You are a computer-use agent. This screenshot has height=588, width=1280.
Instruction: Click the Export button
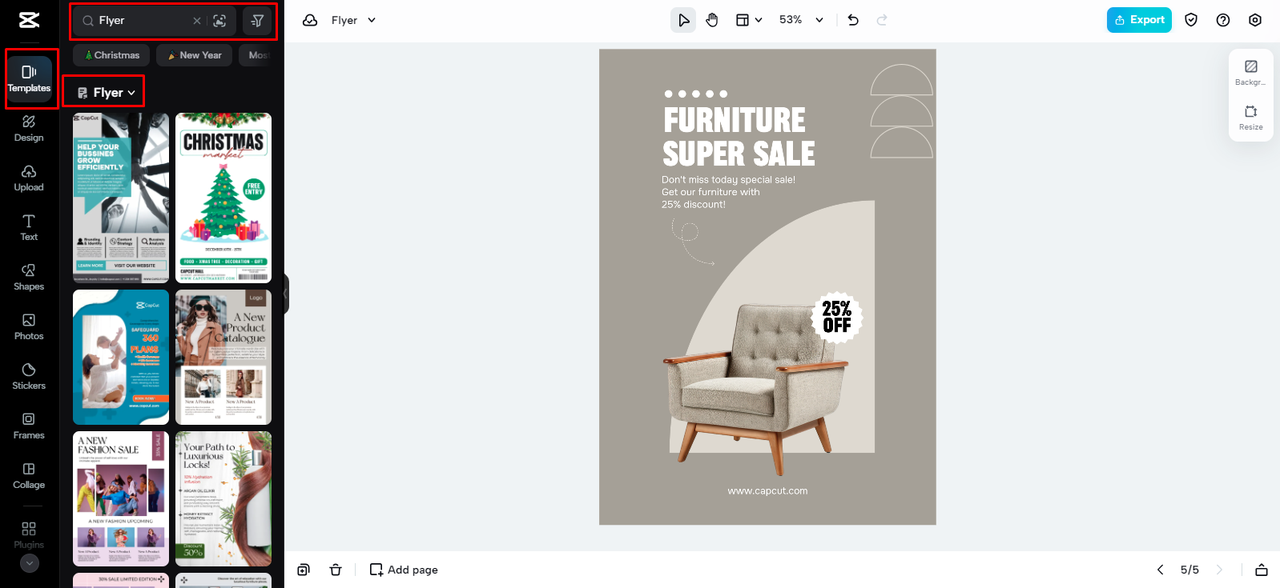(1139, 20)
